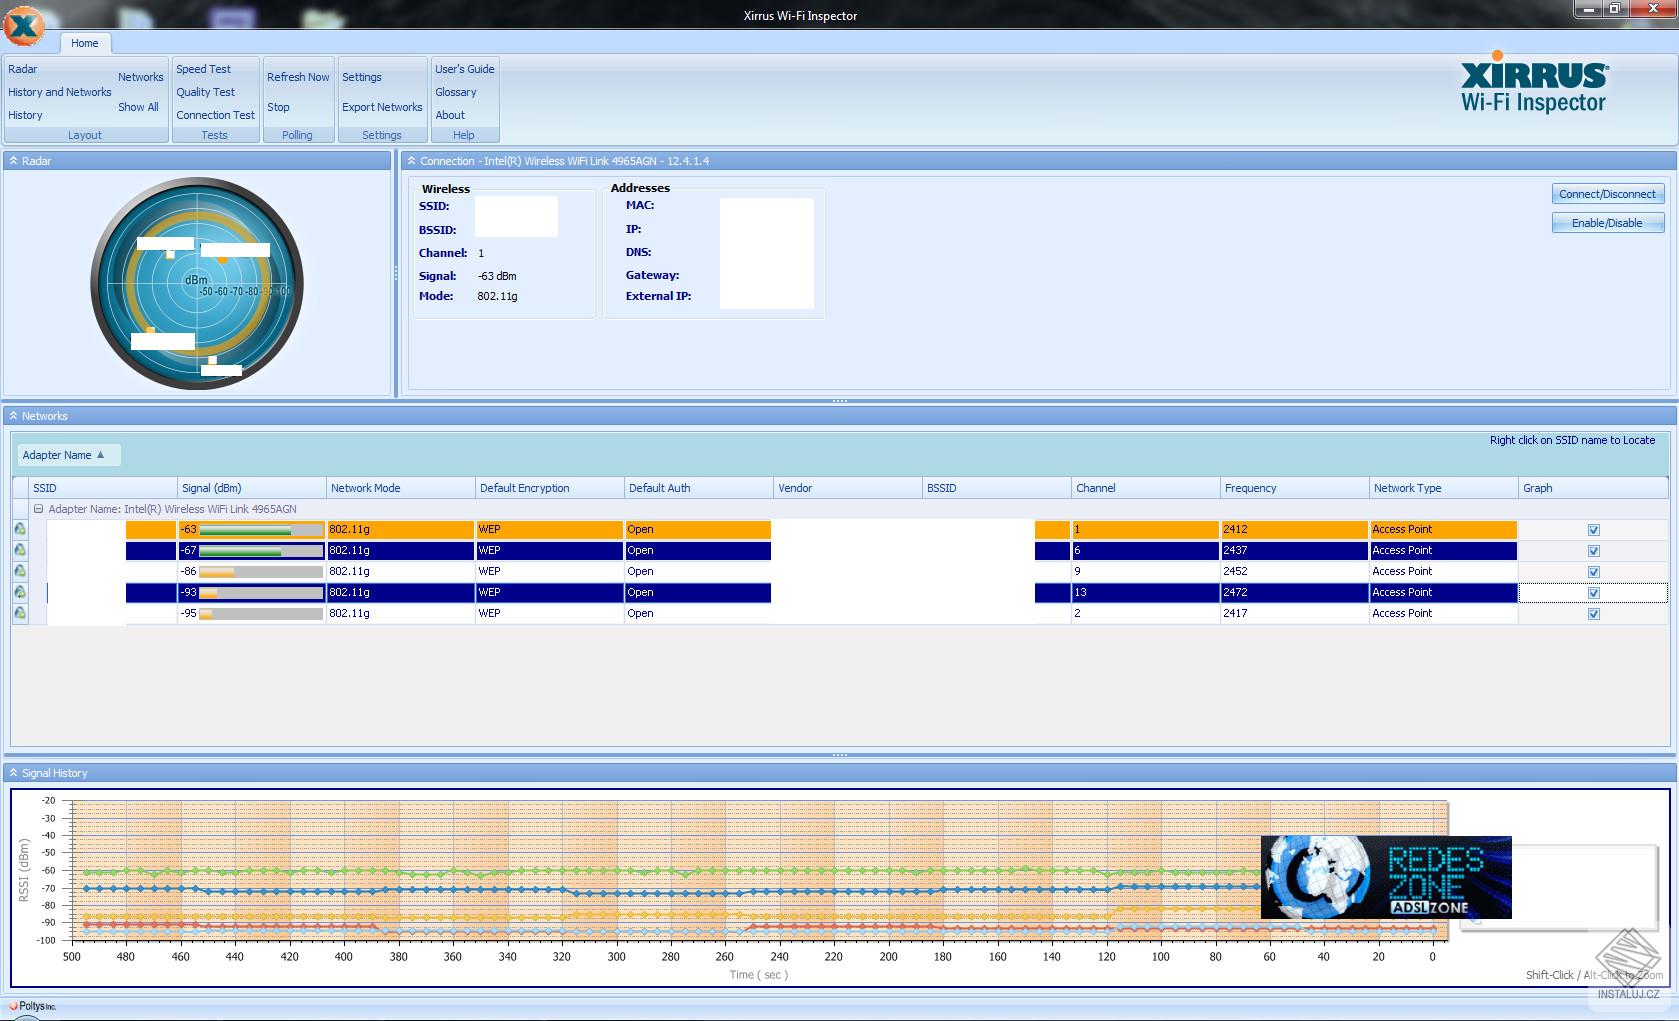Disable graphing for the channel 9 network

[x=1593, y=572]
